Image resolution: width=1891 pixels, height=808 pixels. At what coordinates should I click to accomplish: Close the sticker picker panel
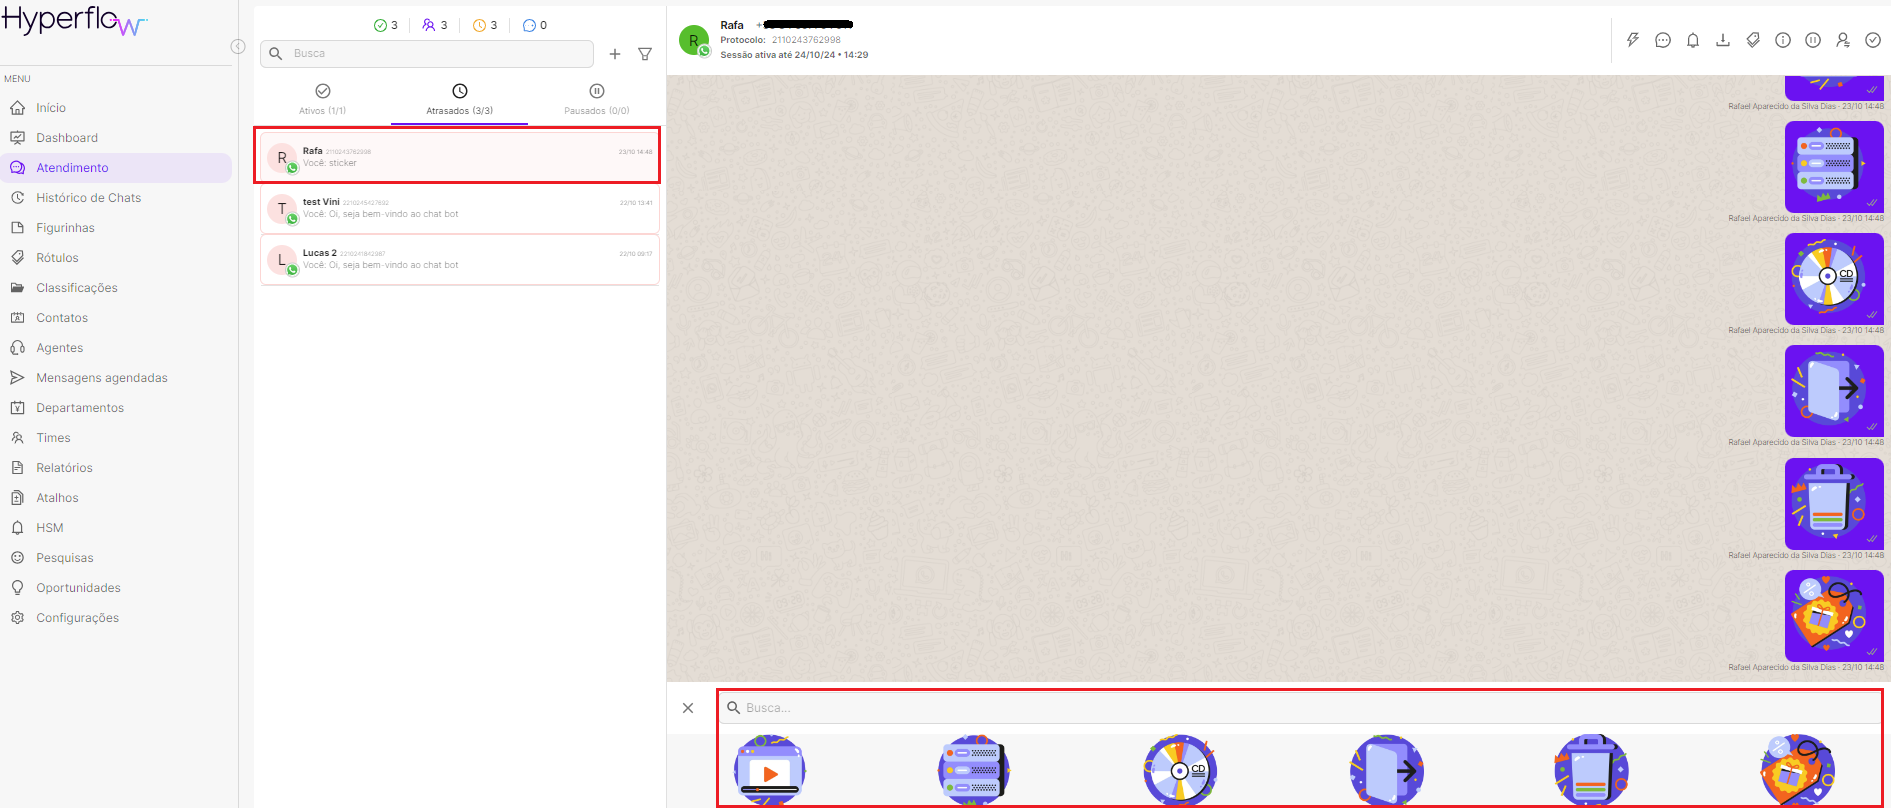coord(688,708)
